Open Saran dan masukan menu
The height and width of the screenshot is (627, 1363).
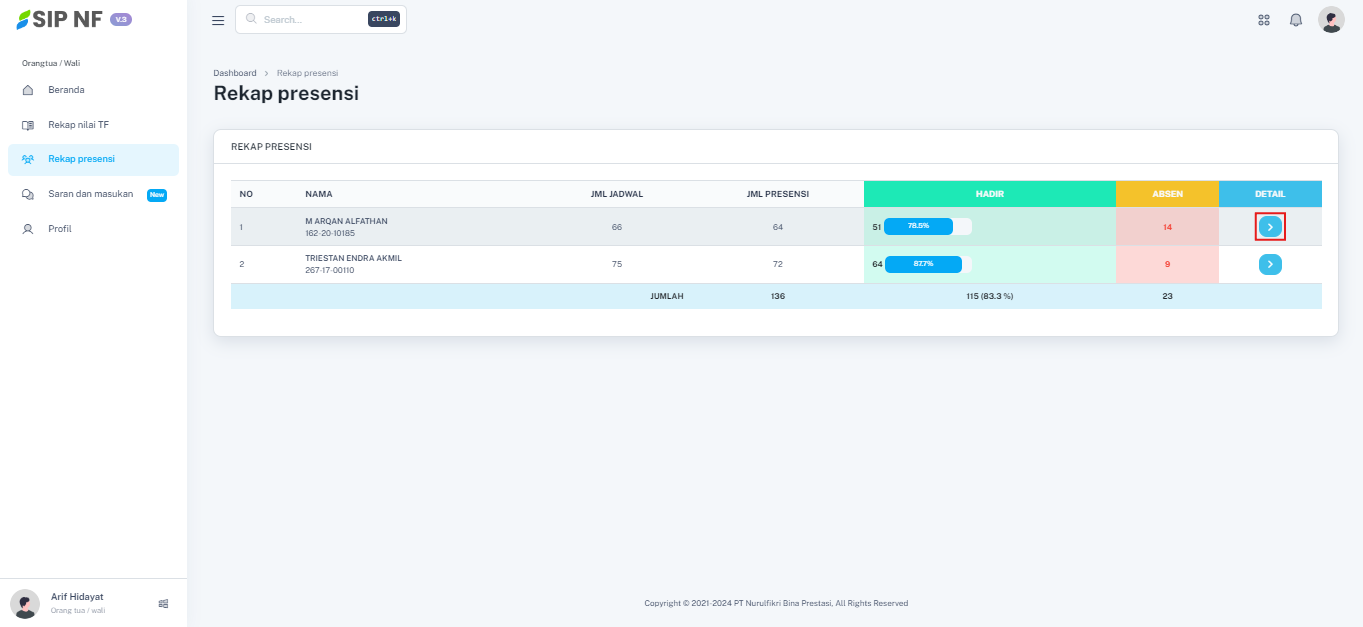tap(90, 194)
